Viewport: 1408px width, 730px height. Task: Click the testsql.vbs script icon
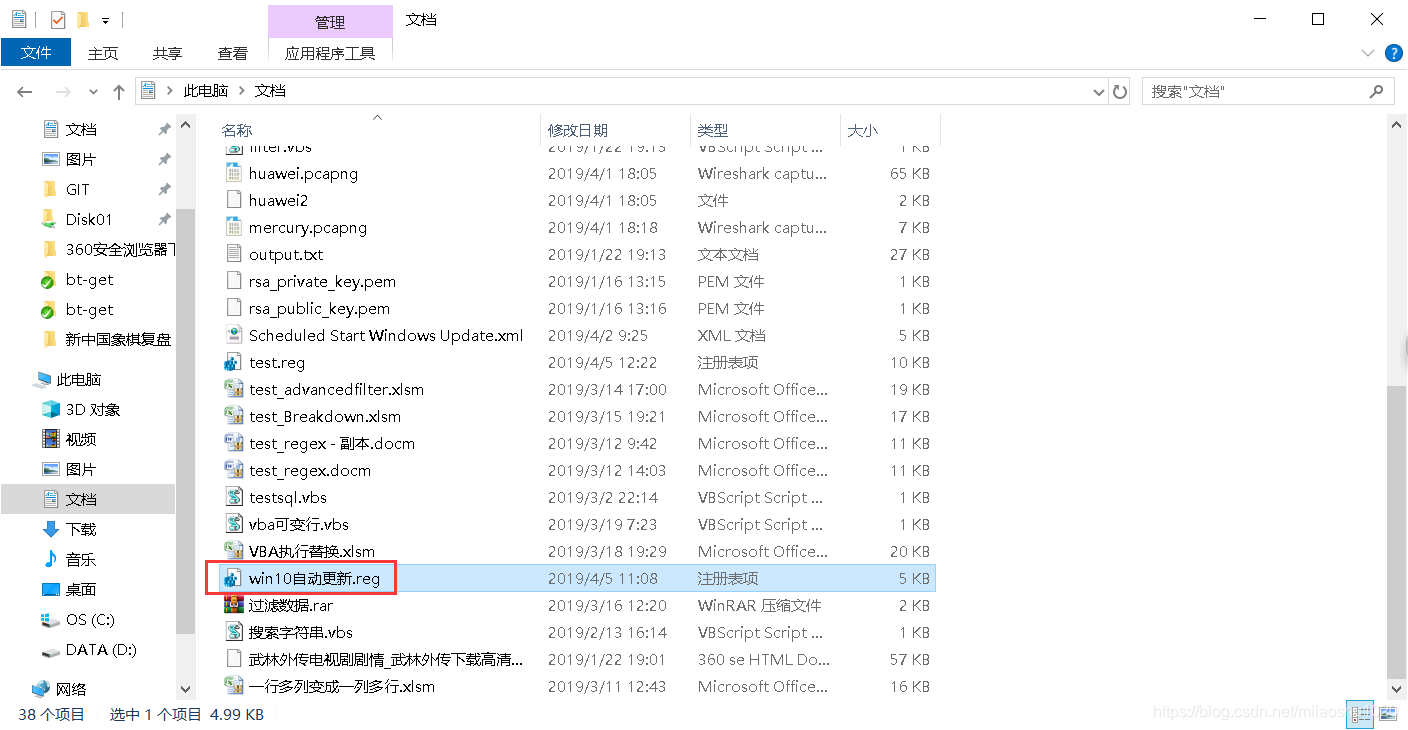coord(234,497)
